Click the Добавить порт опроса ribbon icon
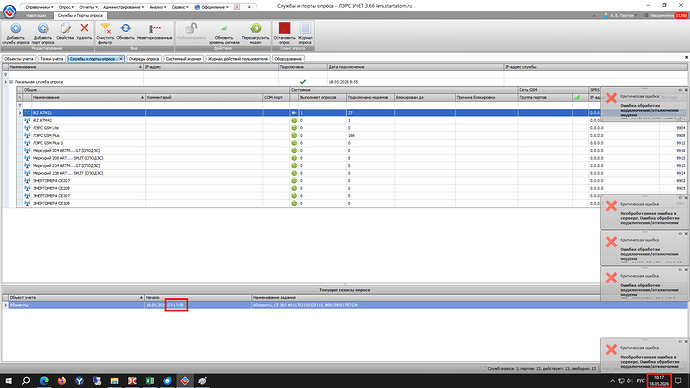 coord(43,29)
